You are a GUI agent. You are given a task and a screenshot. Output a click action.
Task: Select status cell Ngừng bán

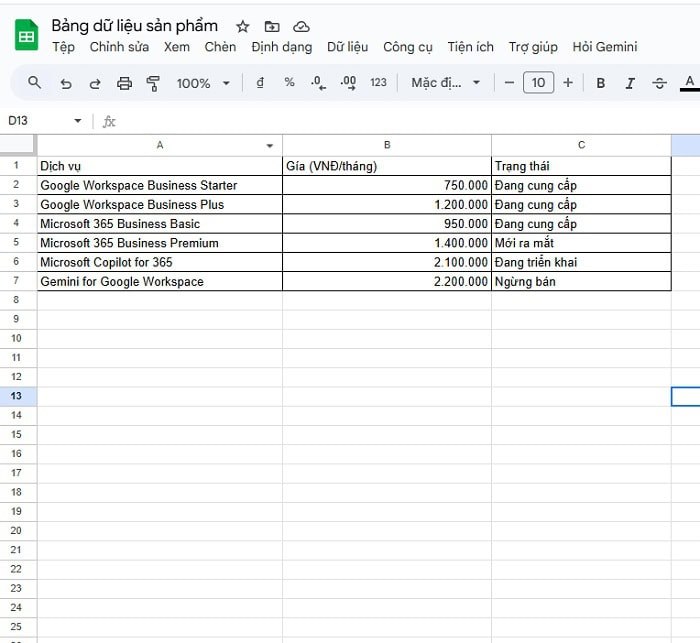(x=581, y=281)
